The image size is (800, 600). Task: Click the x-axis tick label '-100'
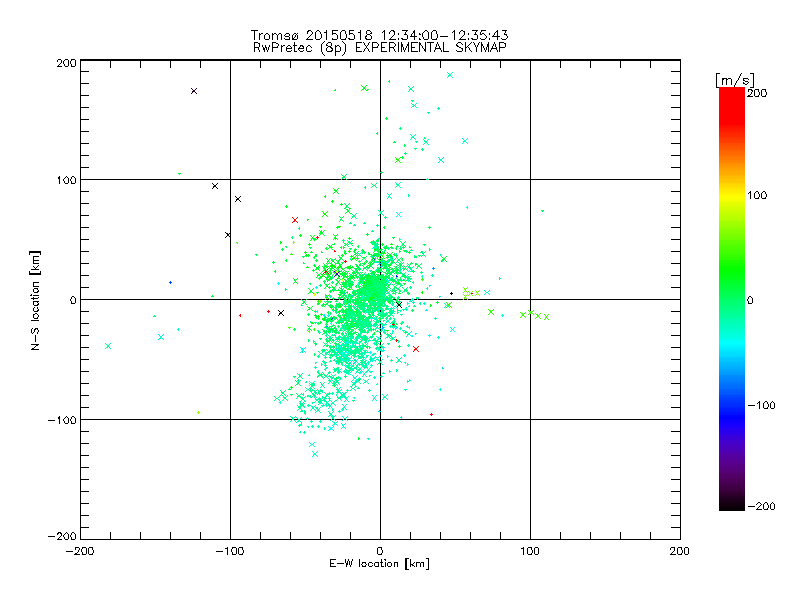point(230,551)
